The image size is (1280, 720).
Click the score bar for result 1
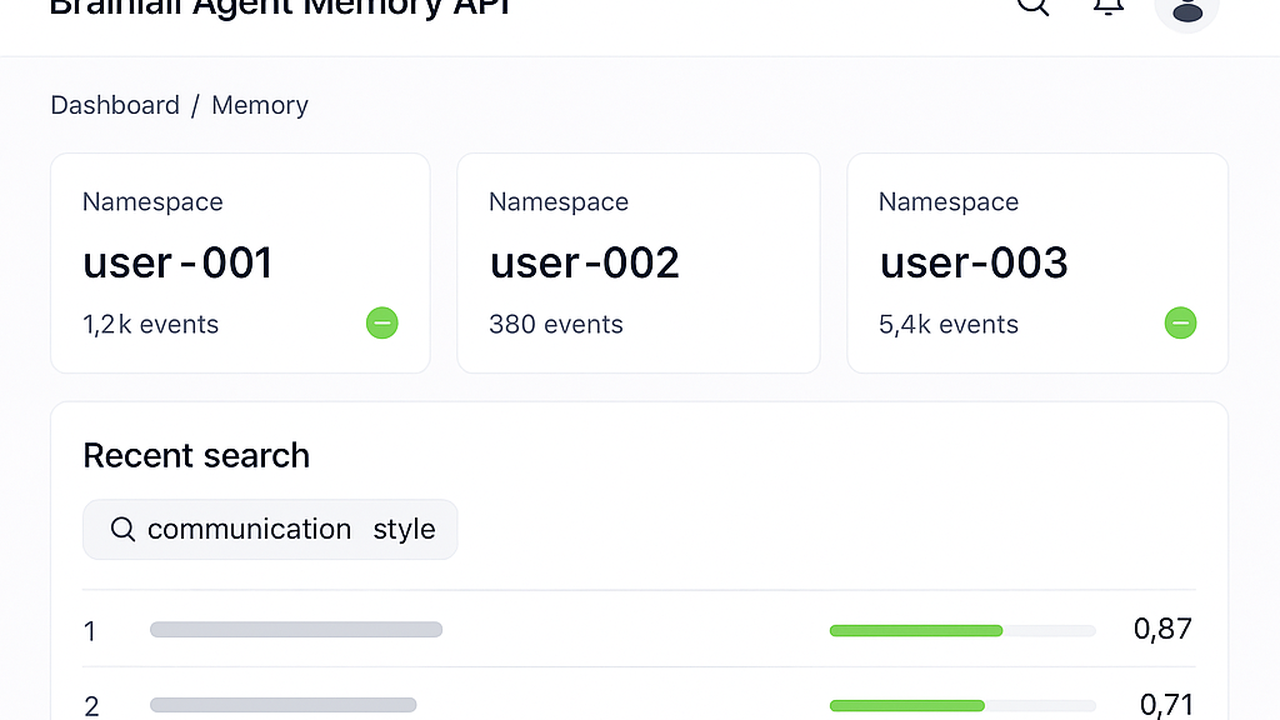962,630
